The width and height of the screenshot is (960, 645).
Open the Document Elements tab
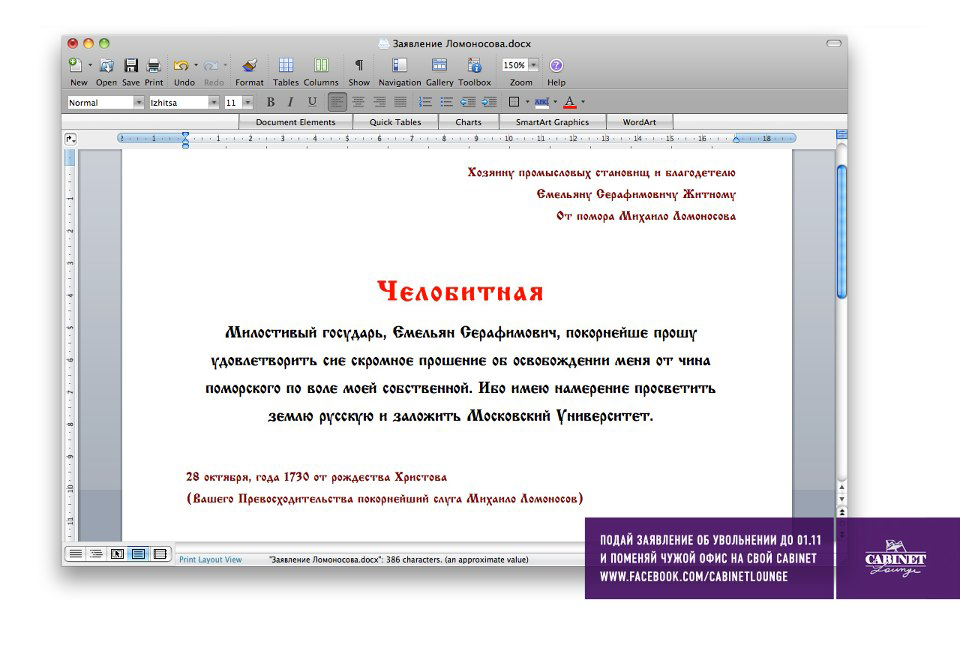[x=295, y=122]
